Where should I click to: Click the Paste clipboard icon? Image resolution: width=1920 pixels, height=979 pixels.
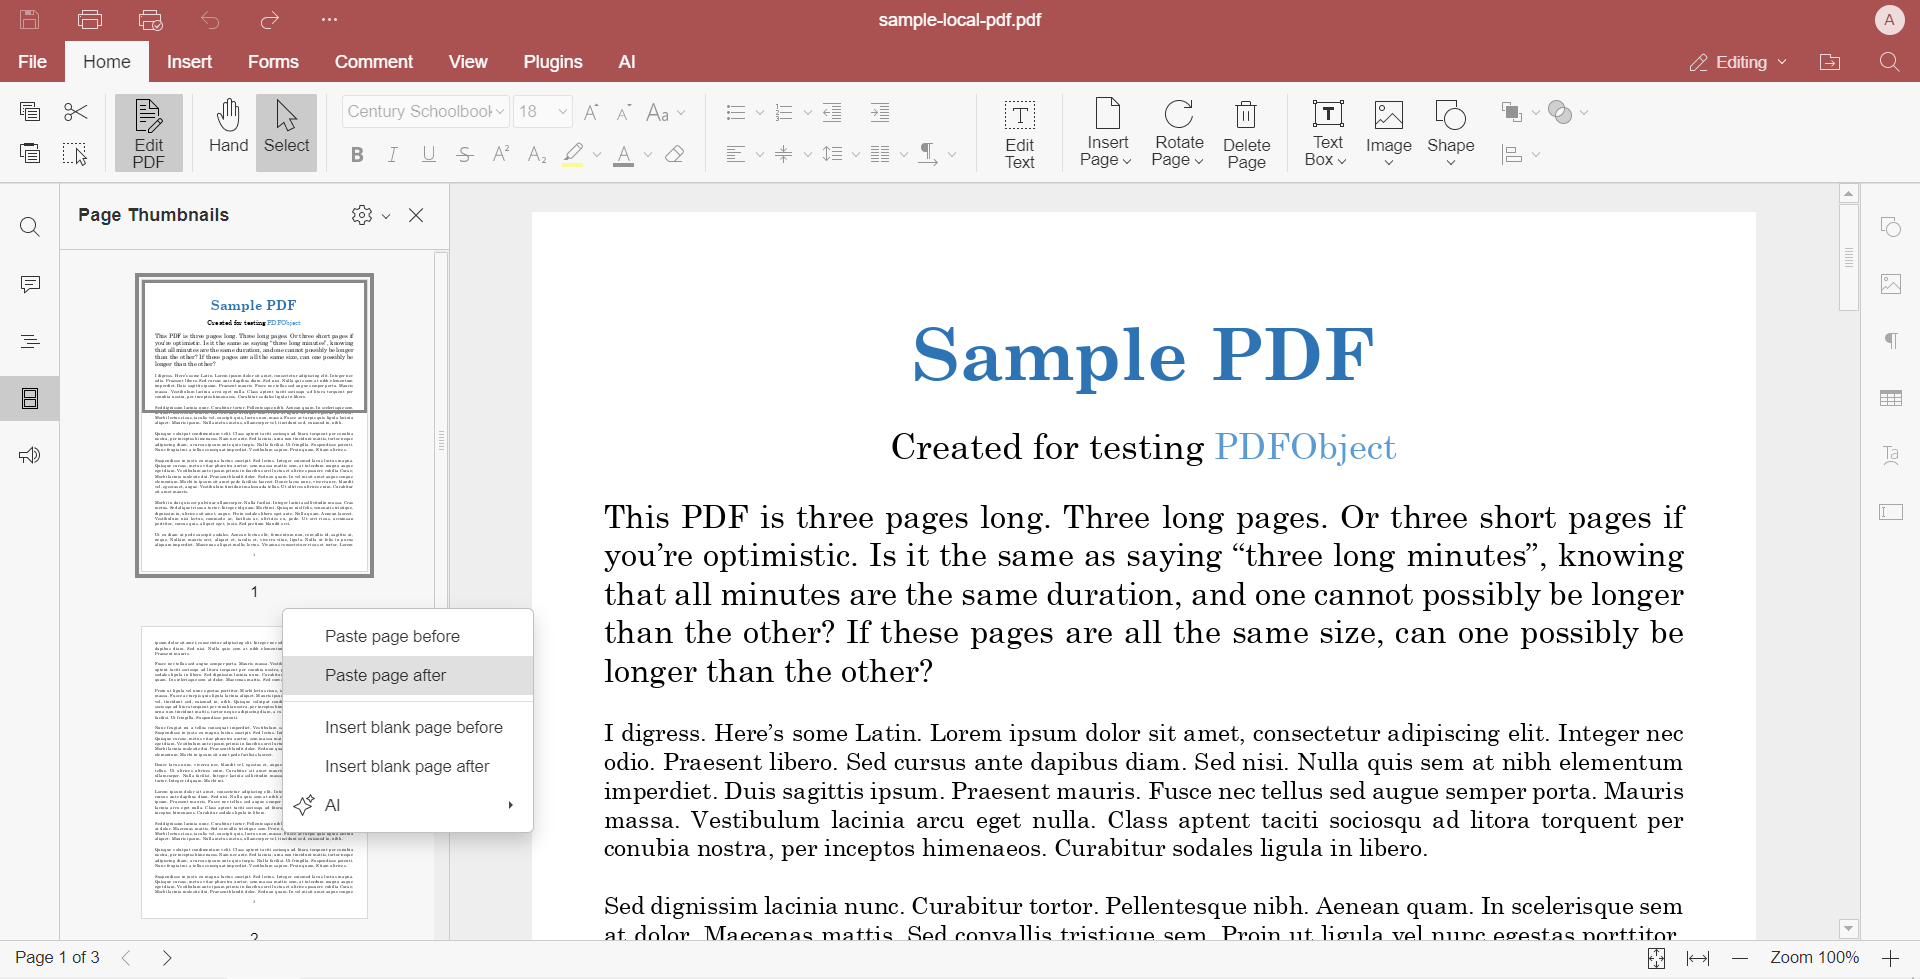[x=30, y=153]
